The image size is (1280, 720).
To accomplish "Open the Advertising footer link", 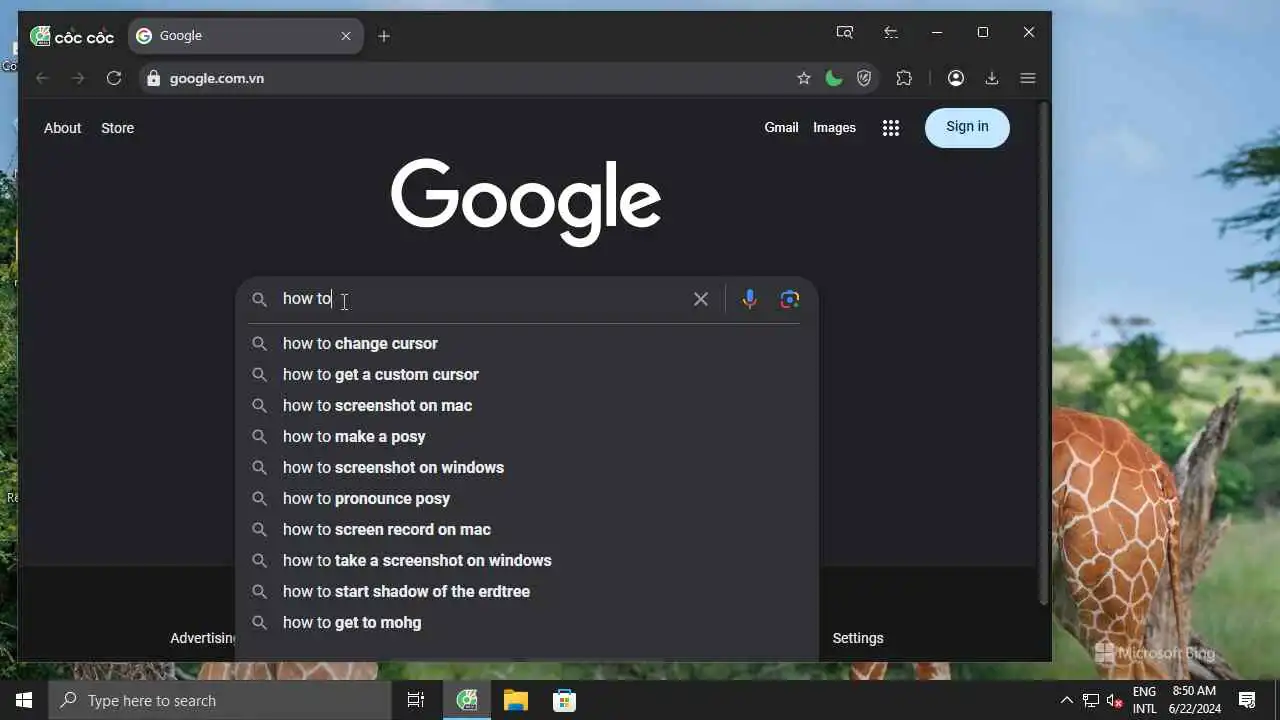I will 203,638.
